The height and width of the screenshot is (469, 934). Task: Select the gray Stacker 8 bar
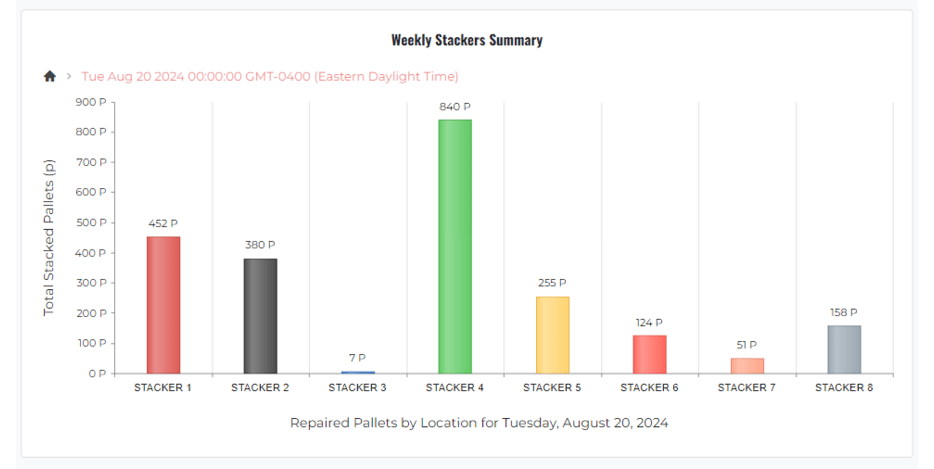pyautogui.click(x=844, y=349)
